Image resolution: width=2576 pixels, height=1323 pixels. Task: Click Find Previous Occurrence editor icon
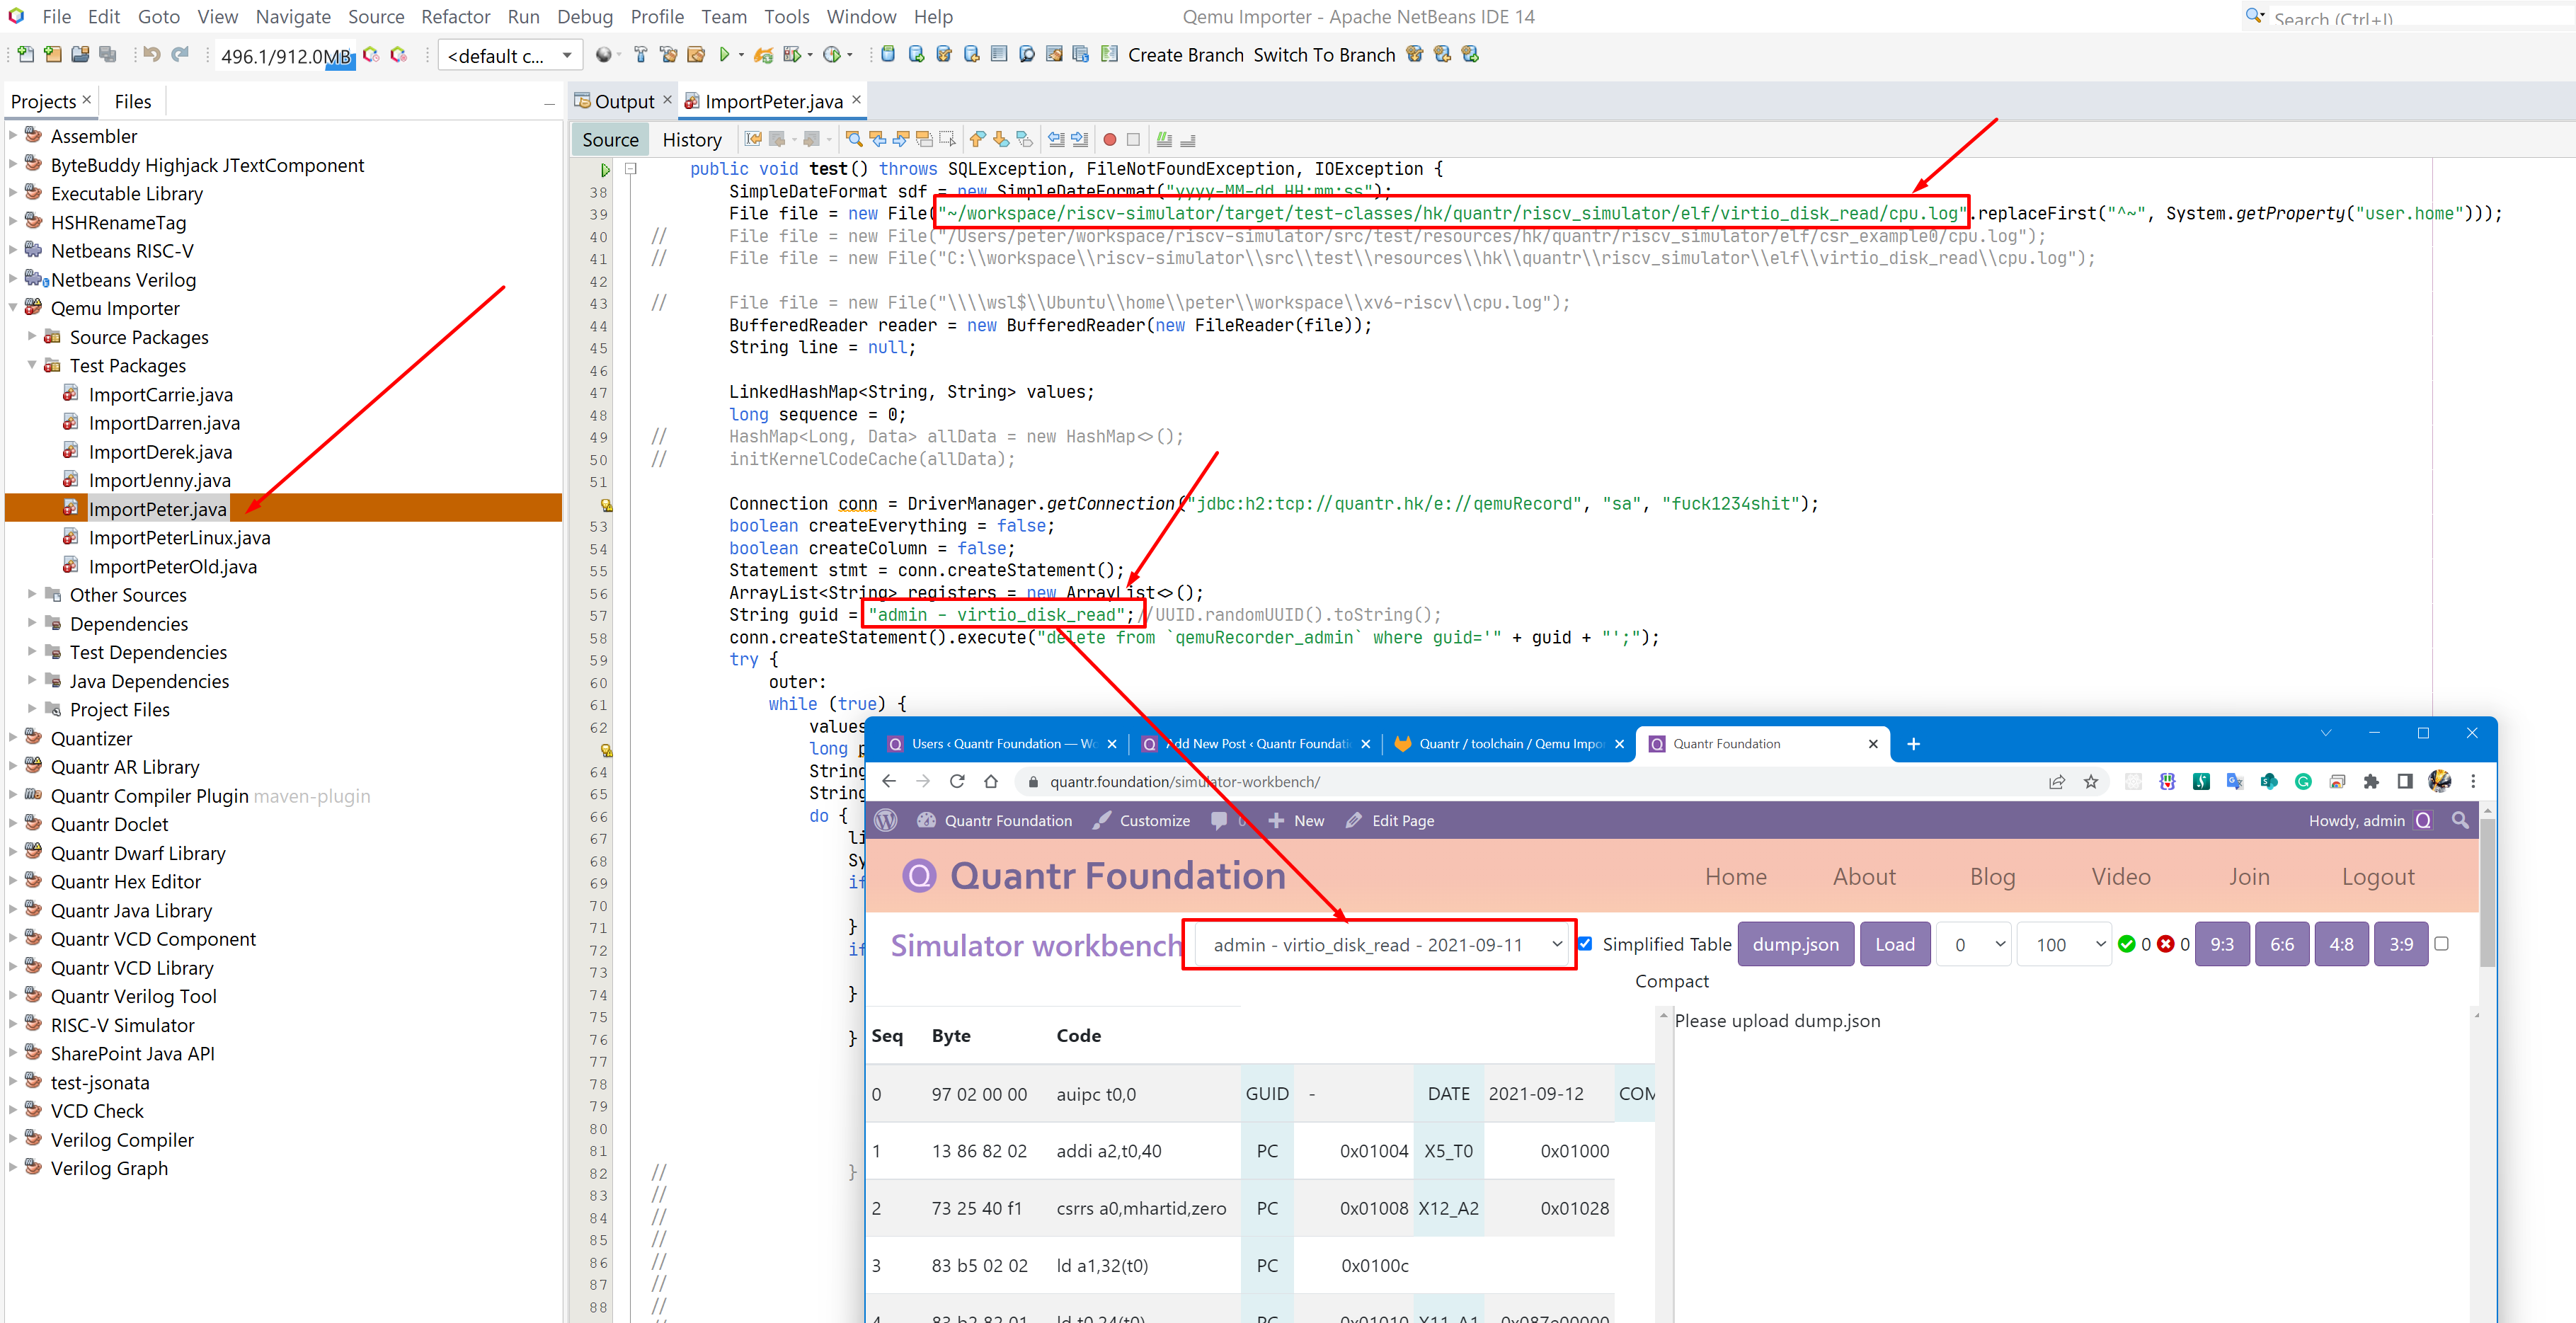[x=877, y=139]
